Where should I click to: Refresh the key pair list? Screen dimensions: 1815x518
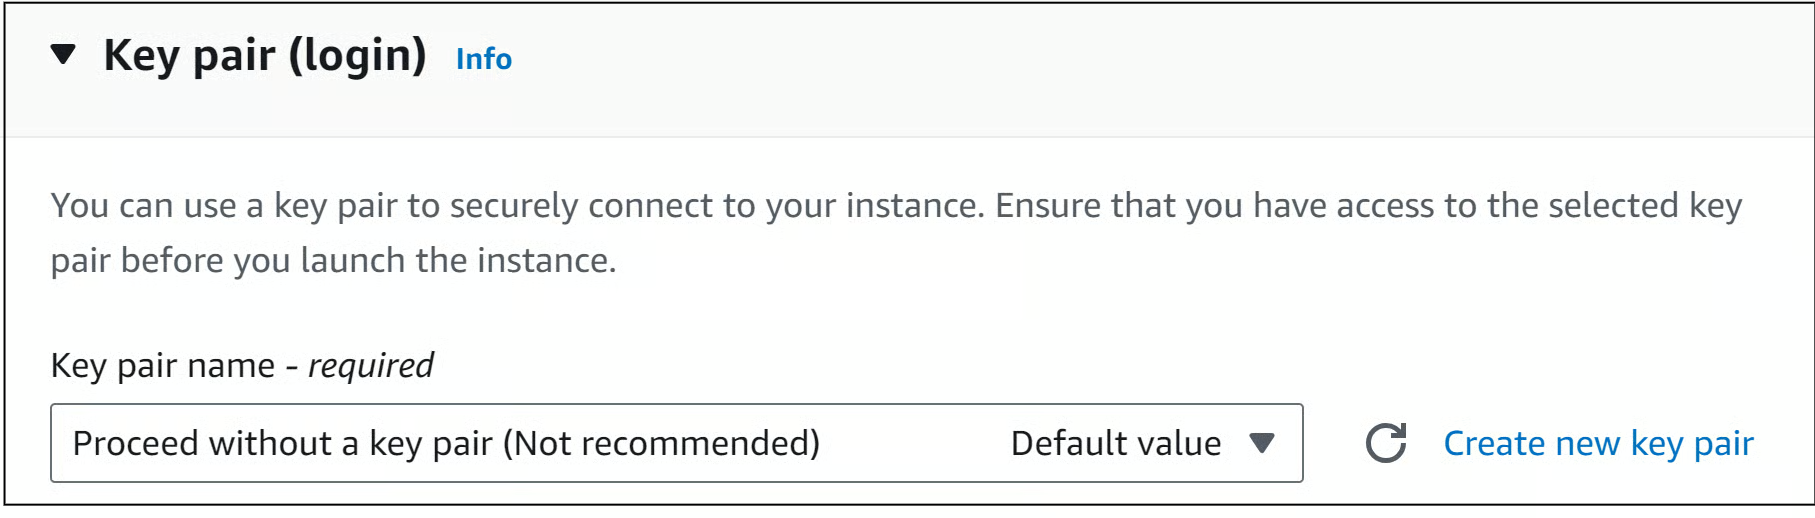(x=1386, y=443)
